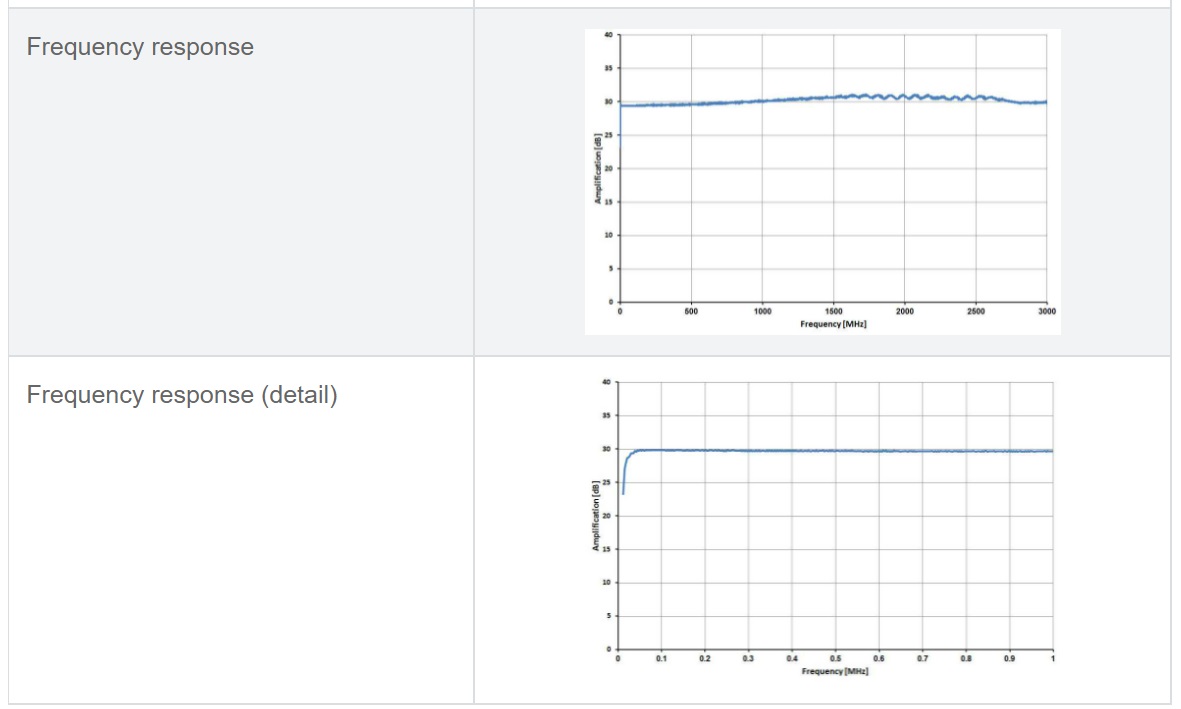This screenshot has height=709, width=1181.
Task: Click the 1000 tick label on upper chart
Action: [x=762, y=312]
